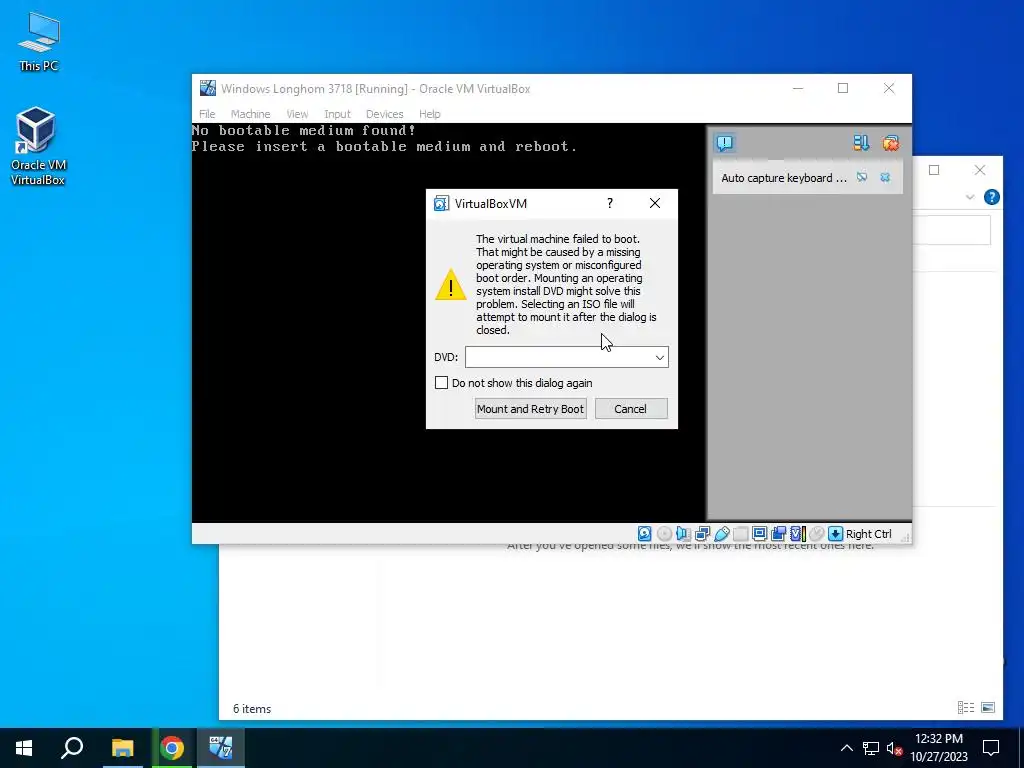Image resolution: width=1024 pixels, height=768 pixels.
Task: Click the '6 items' status text in File Explorer
Action: tap(252, 709)
